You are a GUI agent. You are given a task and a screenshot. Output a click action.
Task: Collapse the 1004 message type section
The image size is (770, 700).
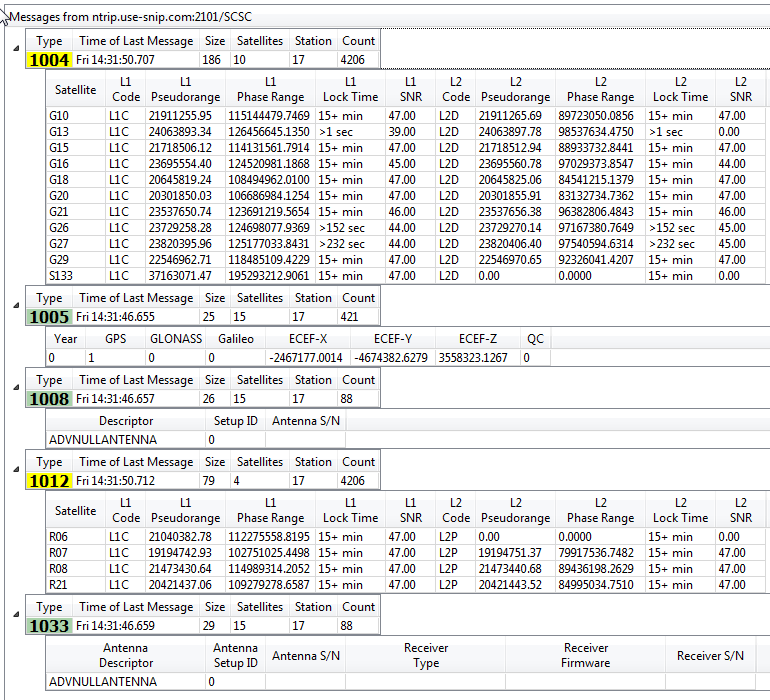tap(16, 48)
